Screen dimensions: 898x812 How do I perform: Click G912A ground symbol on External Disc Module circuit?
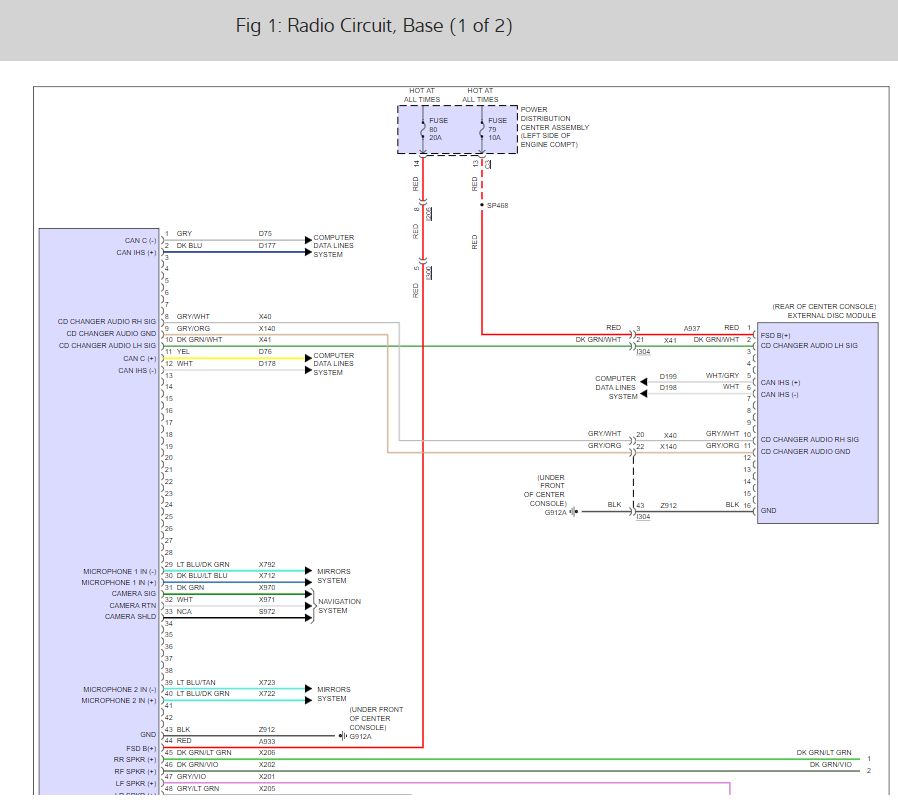[573, 512]
